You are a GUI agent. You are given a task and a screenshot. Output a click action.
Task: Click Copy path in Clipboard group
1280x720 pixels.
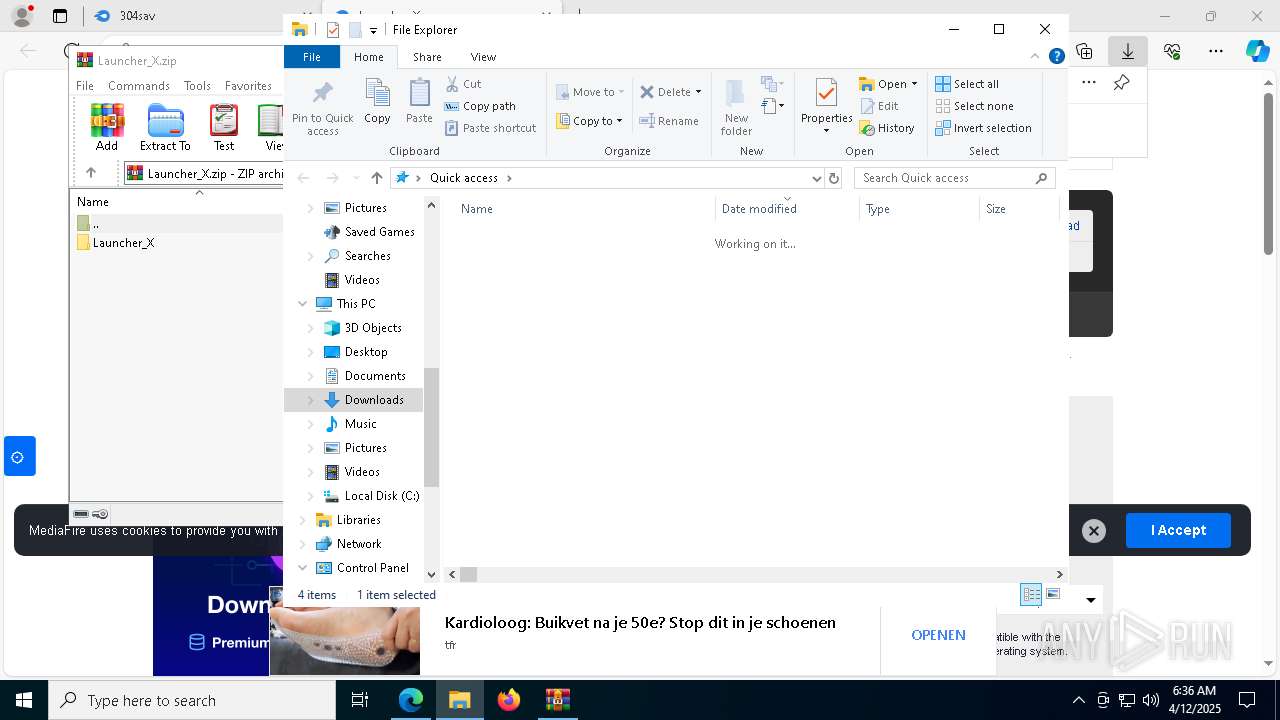point(480,106)
